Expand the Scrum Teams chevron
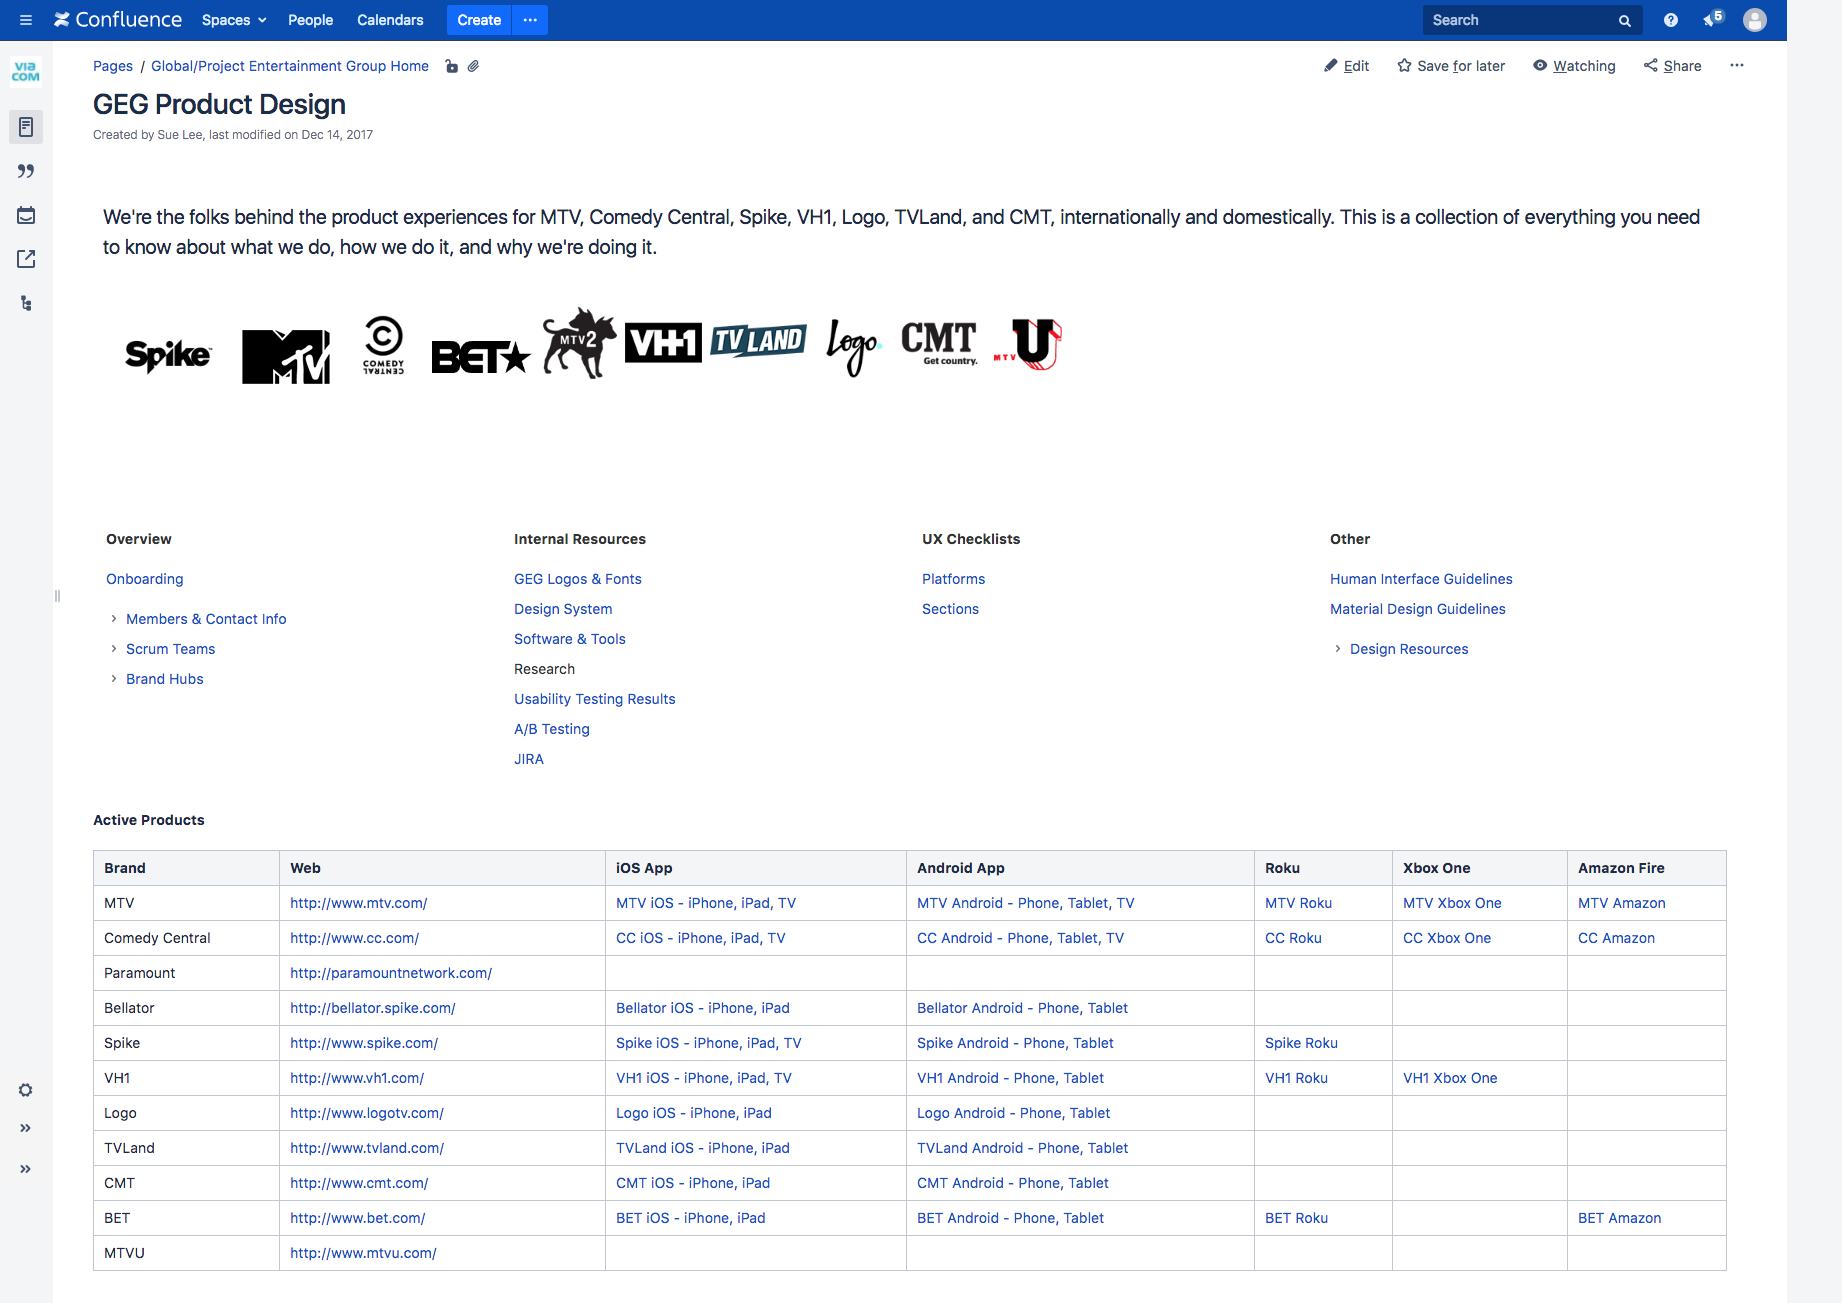 click(114, 649)
